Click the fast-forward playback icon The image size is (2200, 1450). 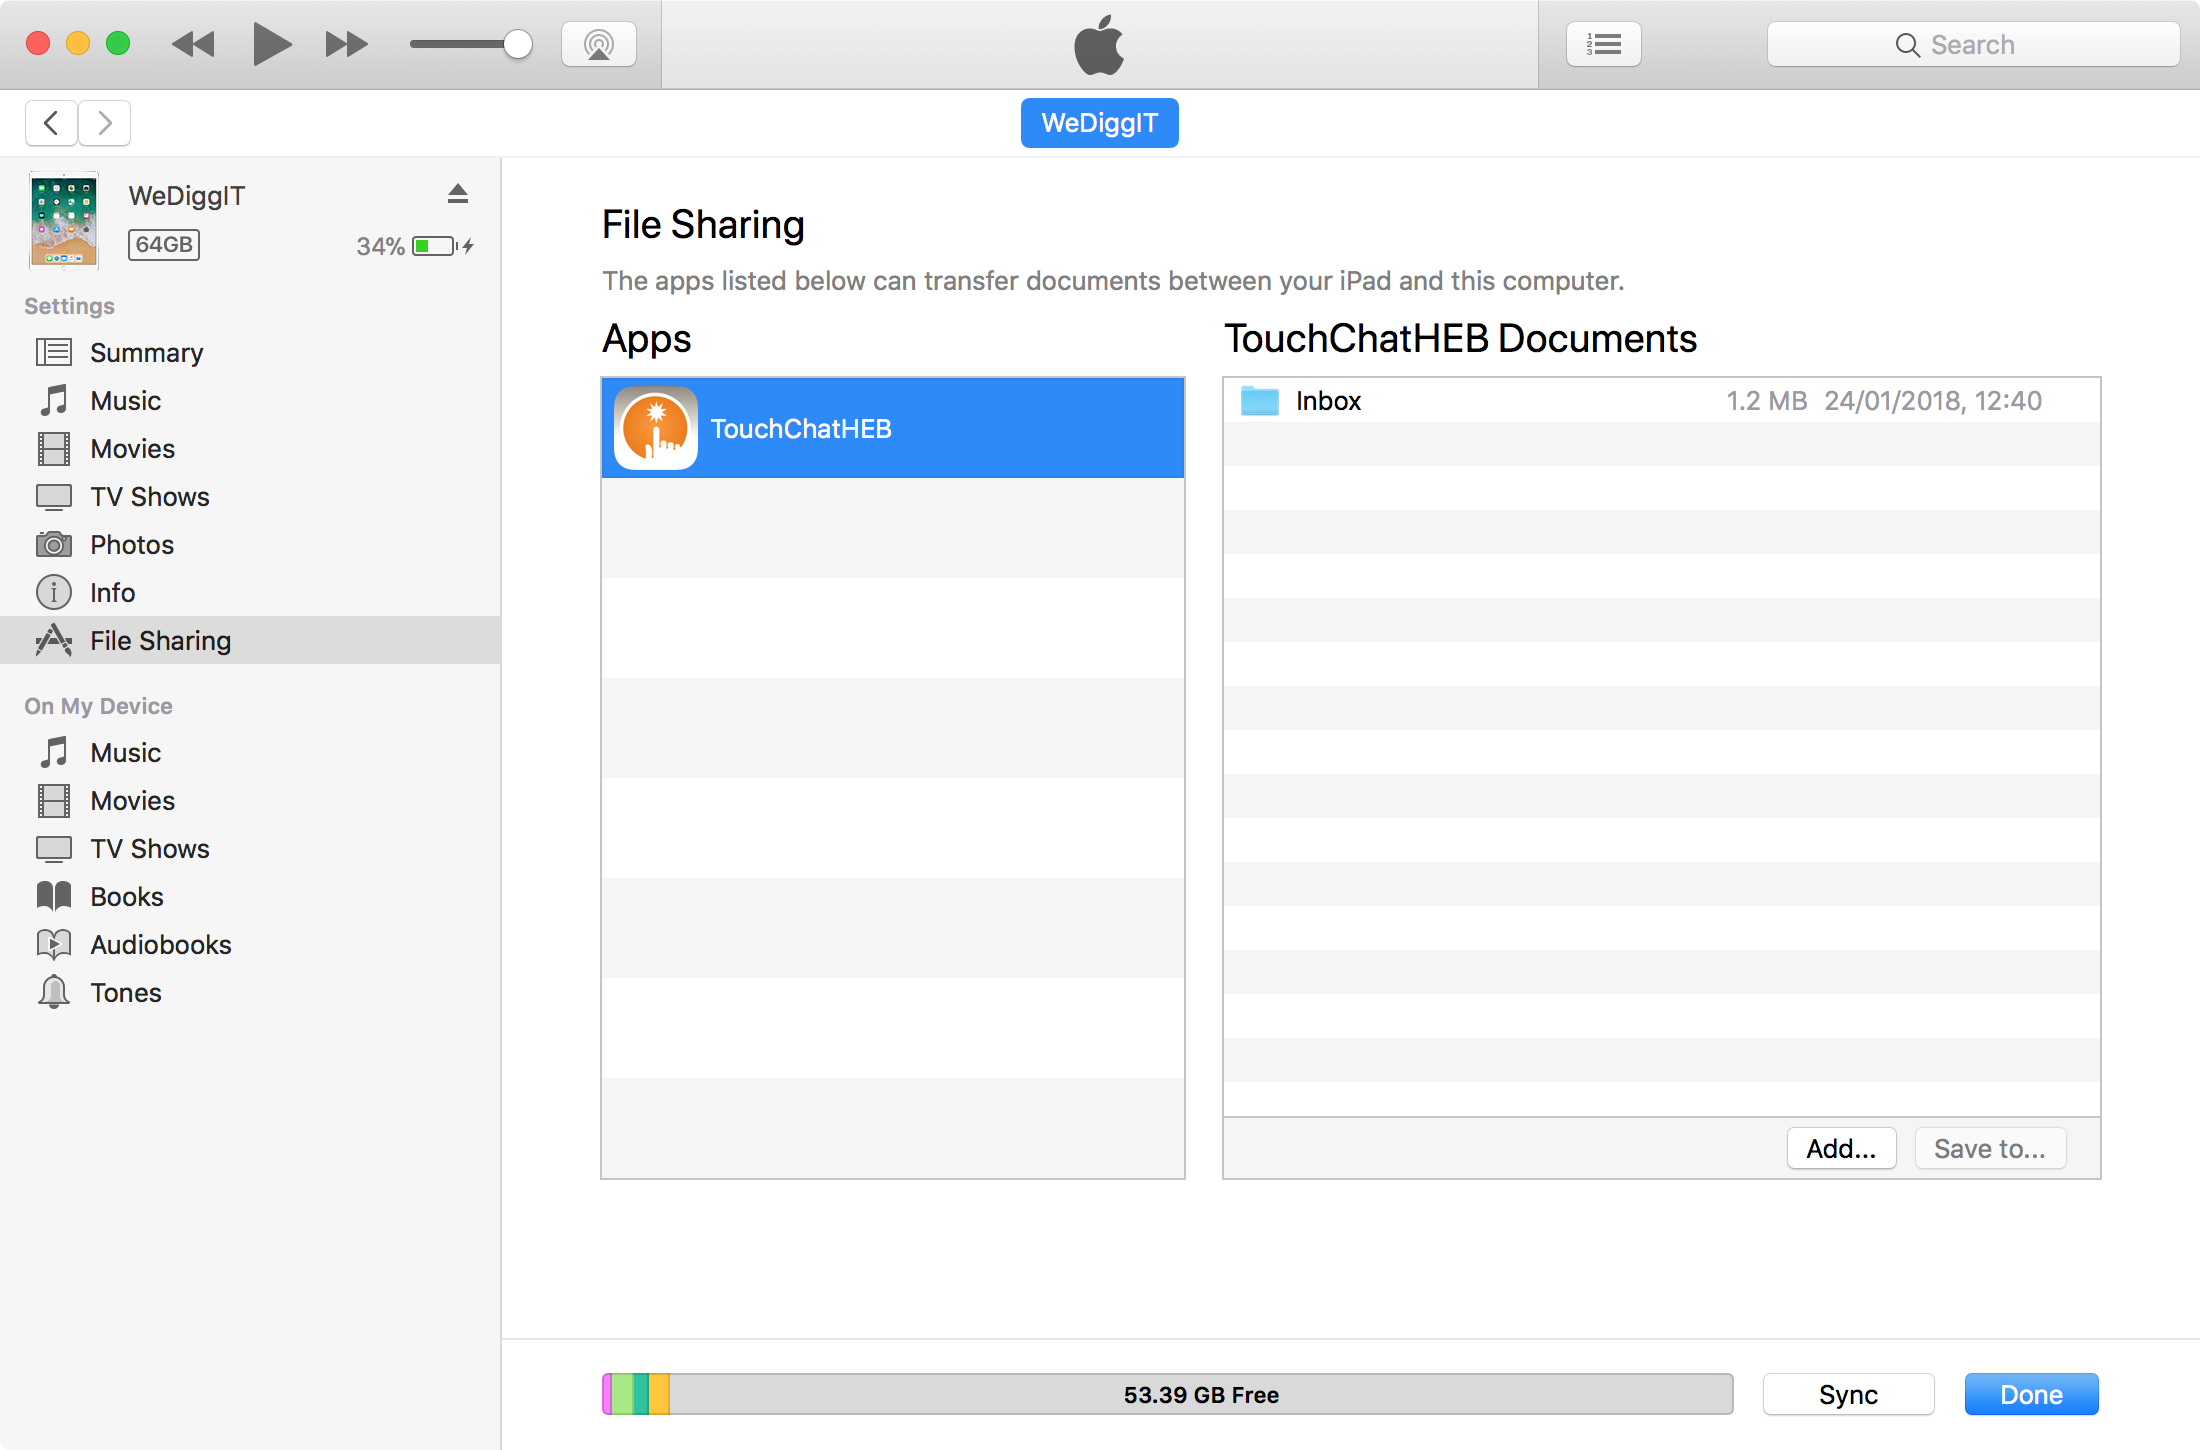coord(346,45)
